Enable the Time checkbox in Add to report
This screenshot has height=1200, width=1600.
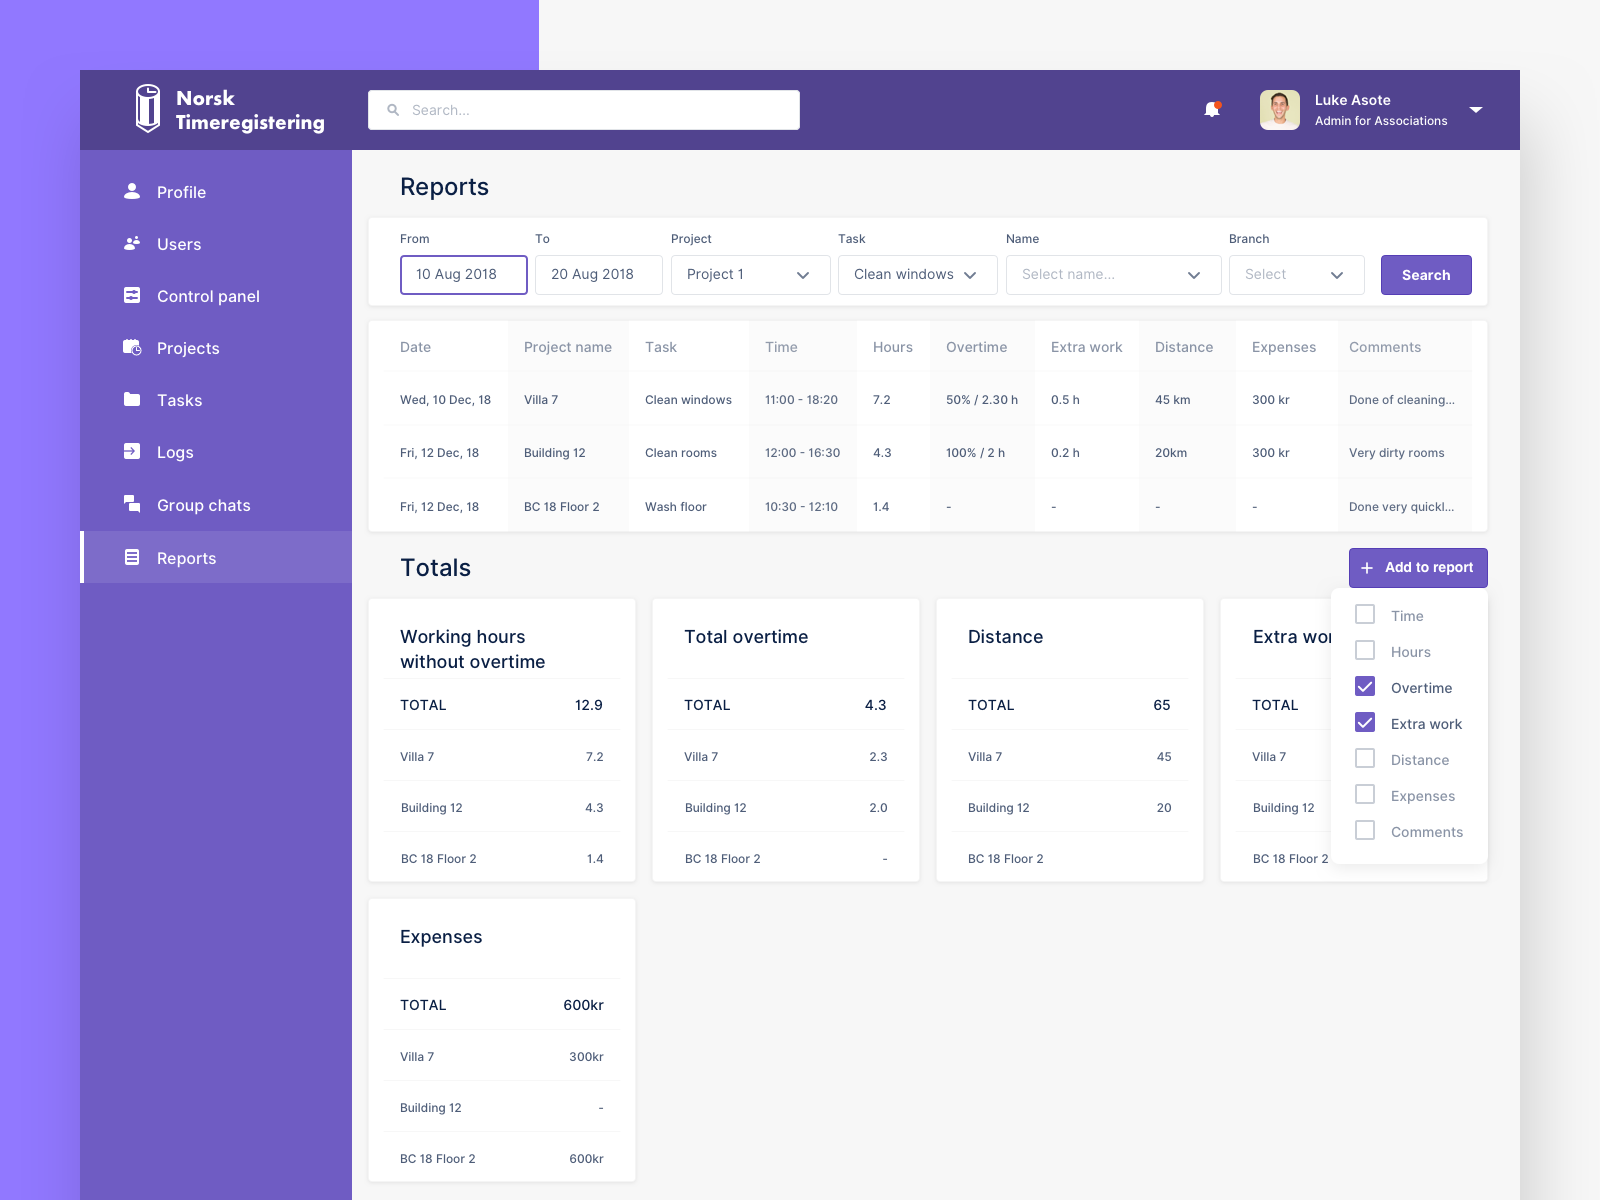(x=1364, y=614)
